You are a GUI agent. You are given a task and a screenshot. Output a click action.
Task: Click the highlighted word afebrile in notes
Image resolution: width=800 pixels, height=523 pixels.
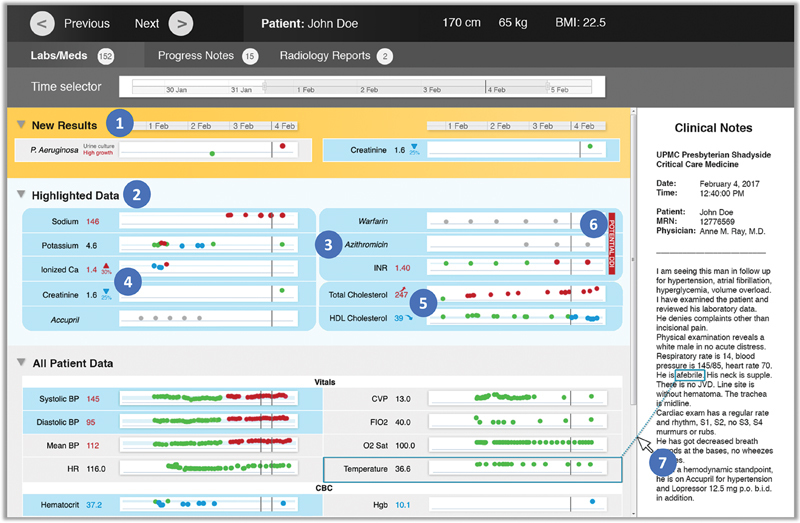coord(690,375)
